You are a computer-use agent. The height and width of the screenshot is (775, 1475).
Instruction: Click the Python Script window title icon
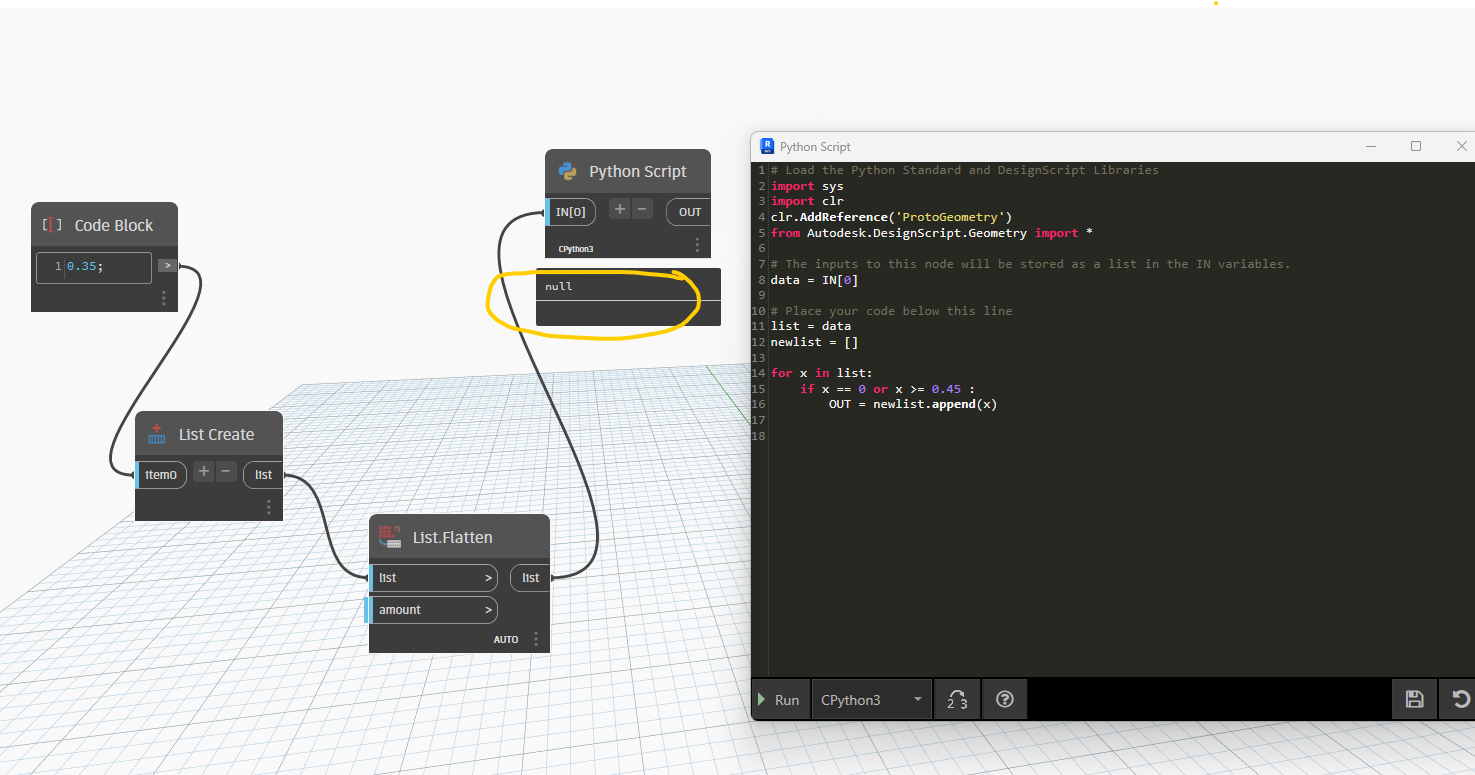(x=767, y=146)
